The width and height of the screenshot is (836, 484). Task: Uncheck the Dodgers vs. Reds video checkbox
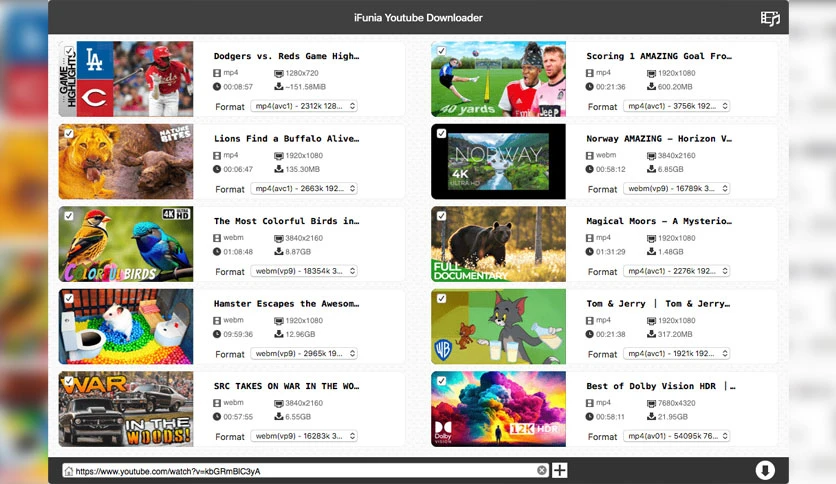pos(69,51)
